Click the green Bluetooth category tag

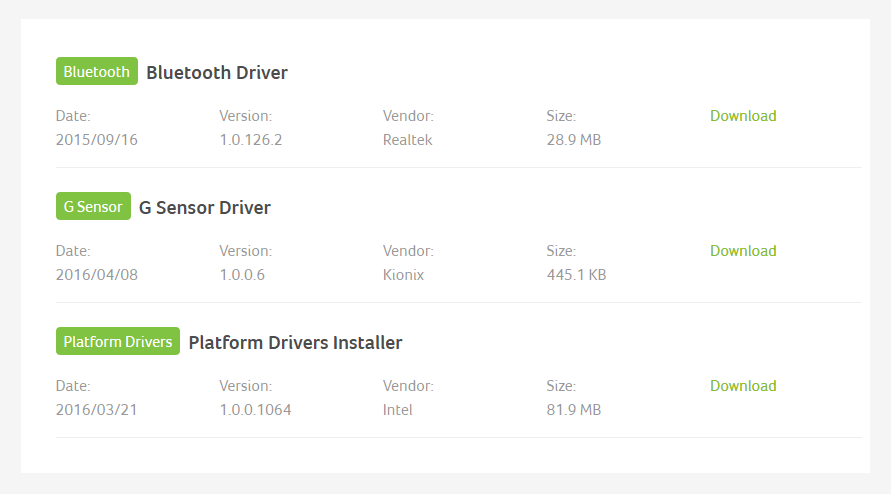[x=97, y=71]
